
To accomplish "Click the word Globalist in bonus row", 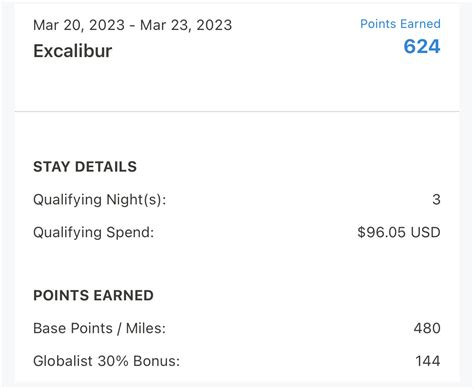I will 63,361.
